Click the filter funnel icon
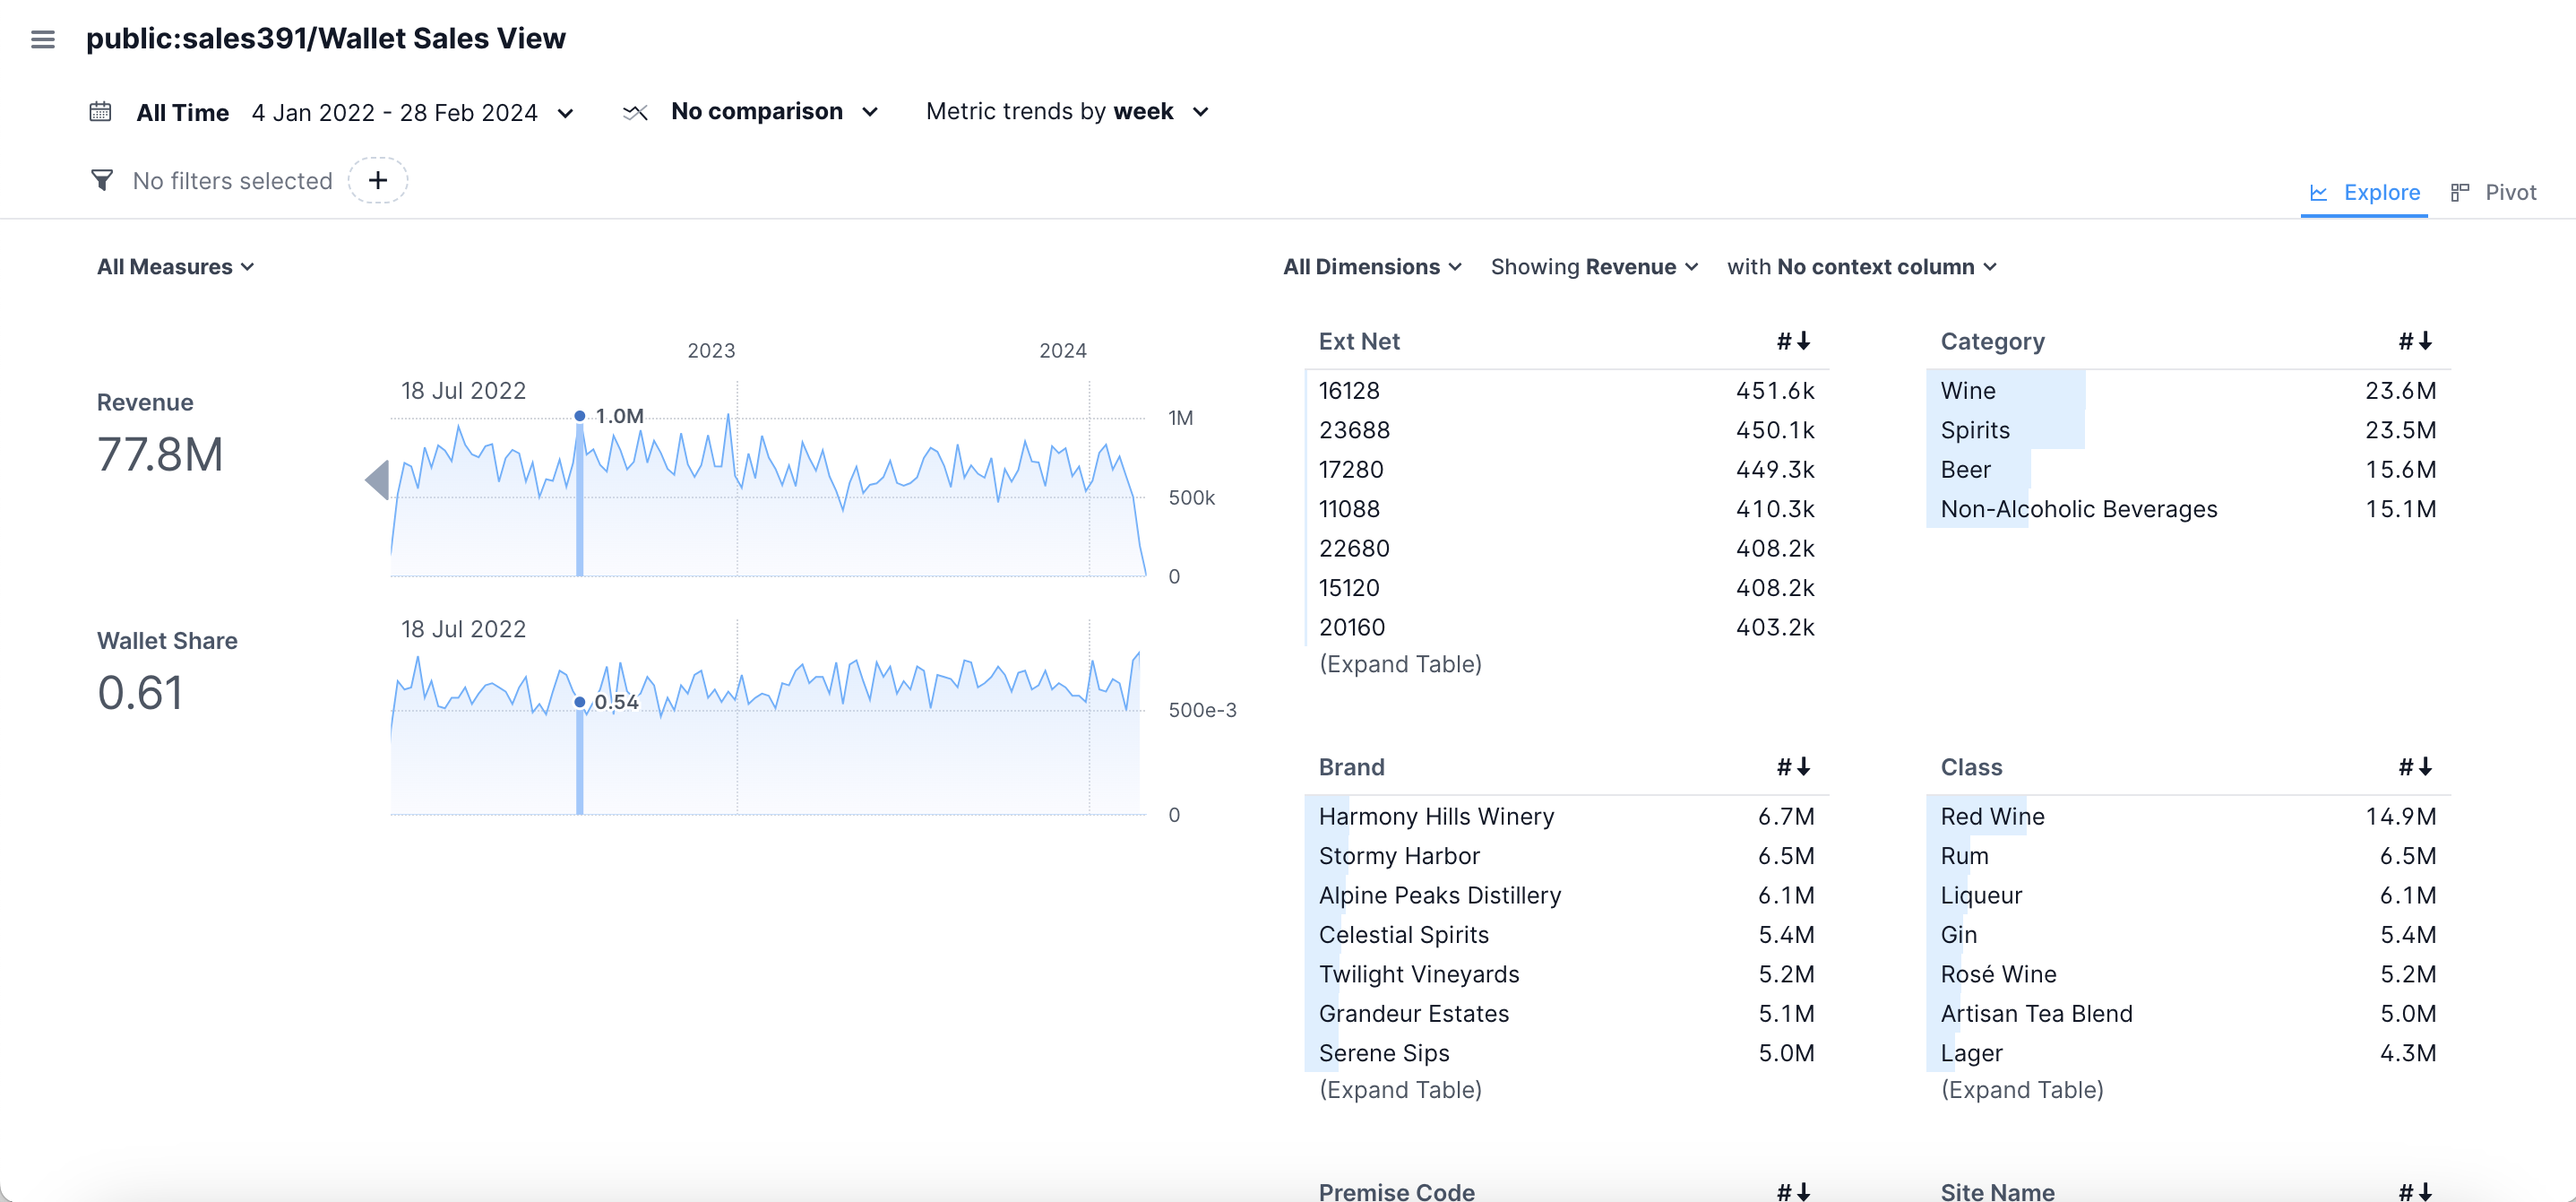2576x1202 pixels. (x=102, y=180)
